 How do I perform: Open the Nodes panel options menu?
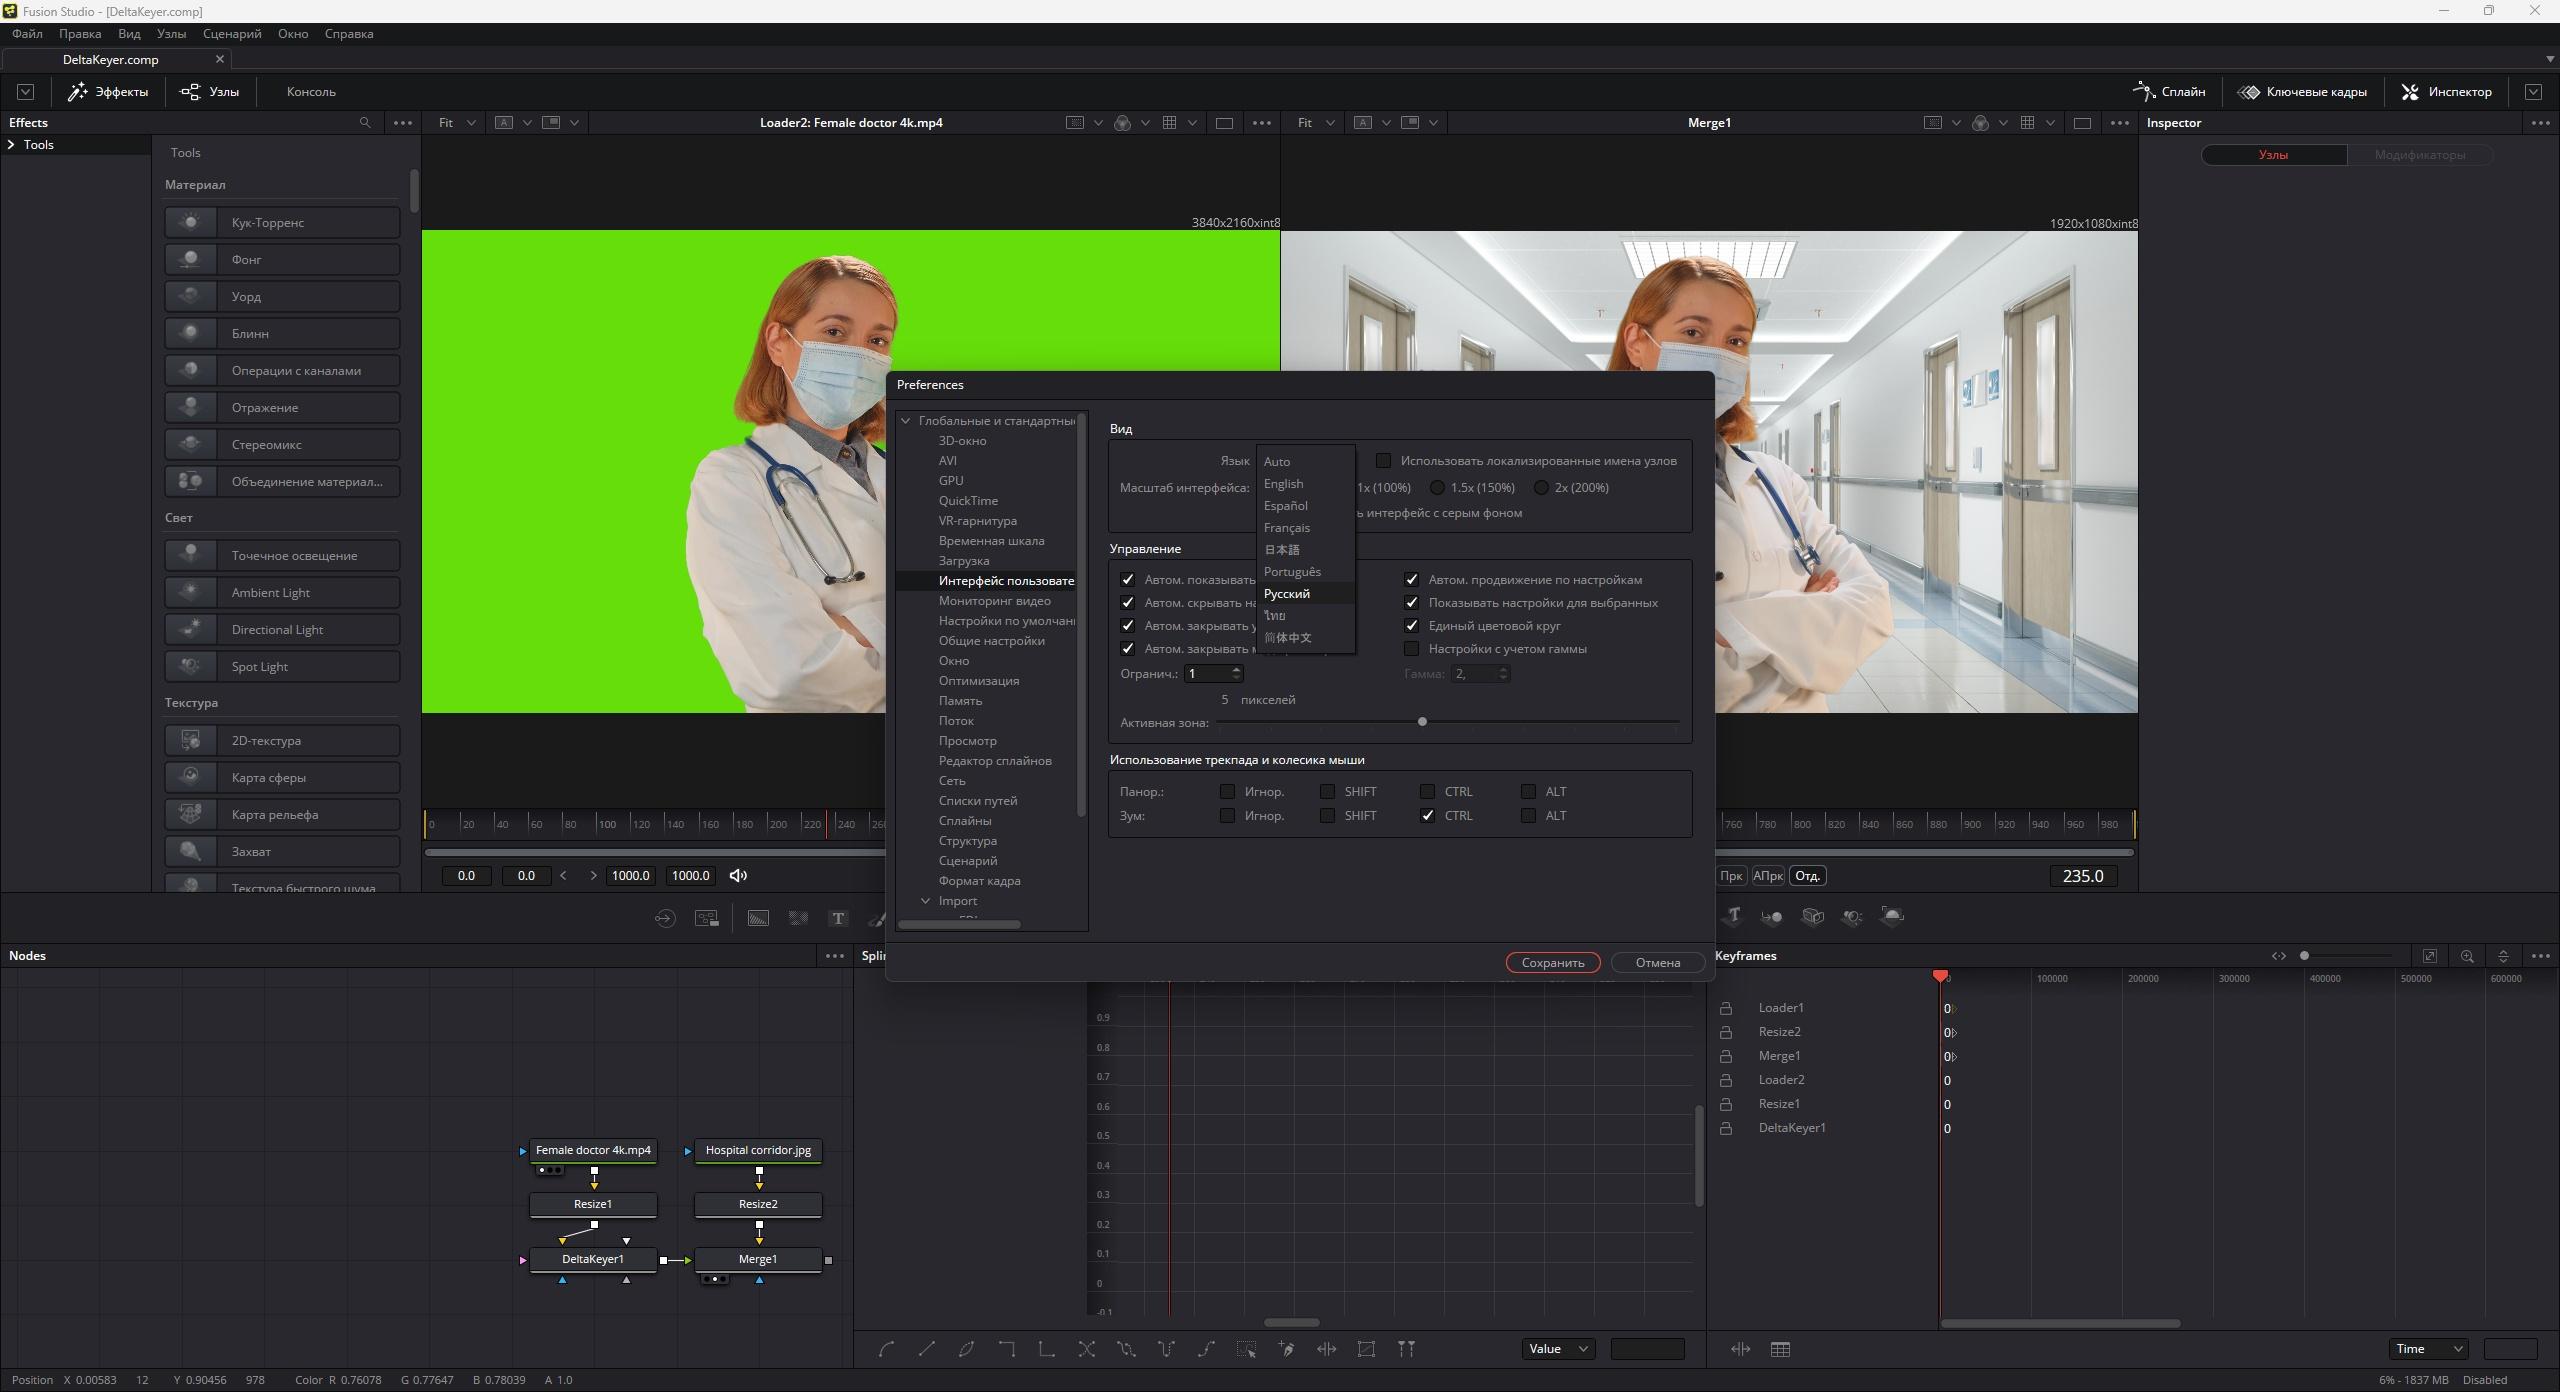[x=835, y=956]
